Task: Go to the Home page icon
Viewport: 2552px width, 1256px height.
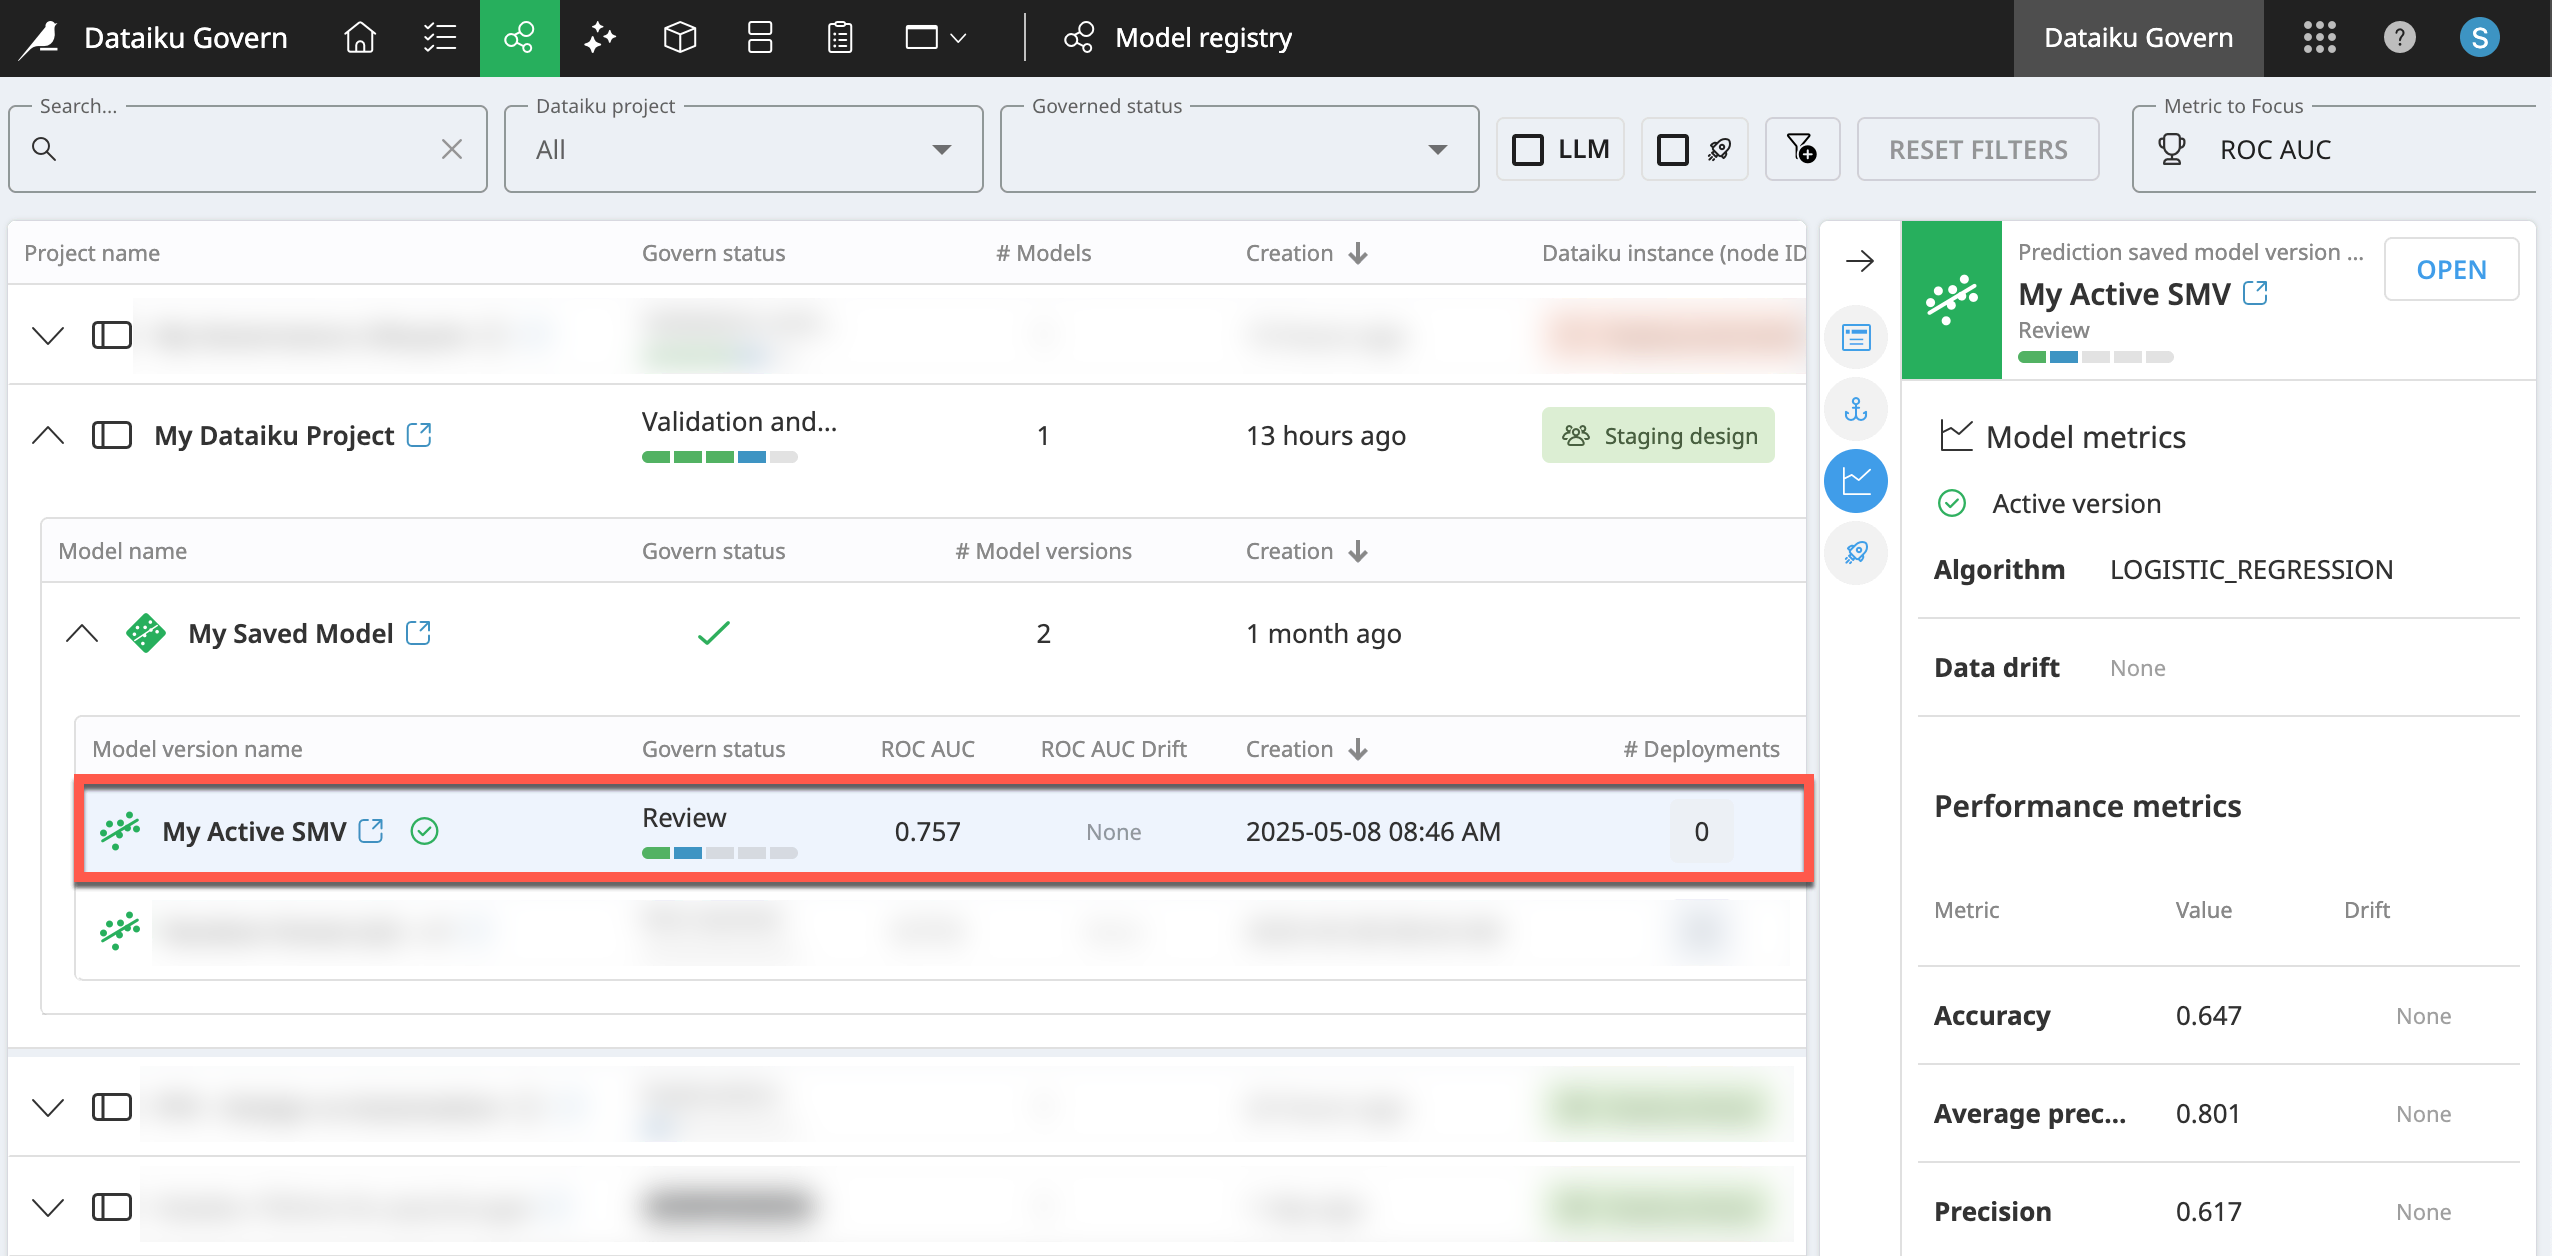Action: 360,38
